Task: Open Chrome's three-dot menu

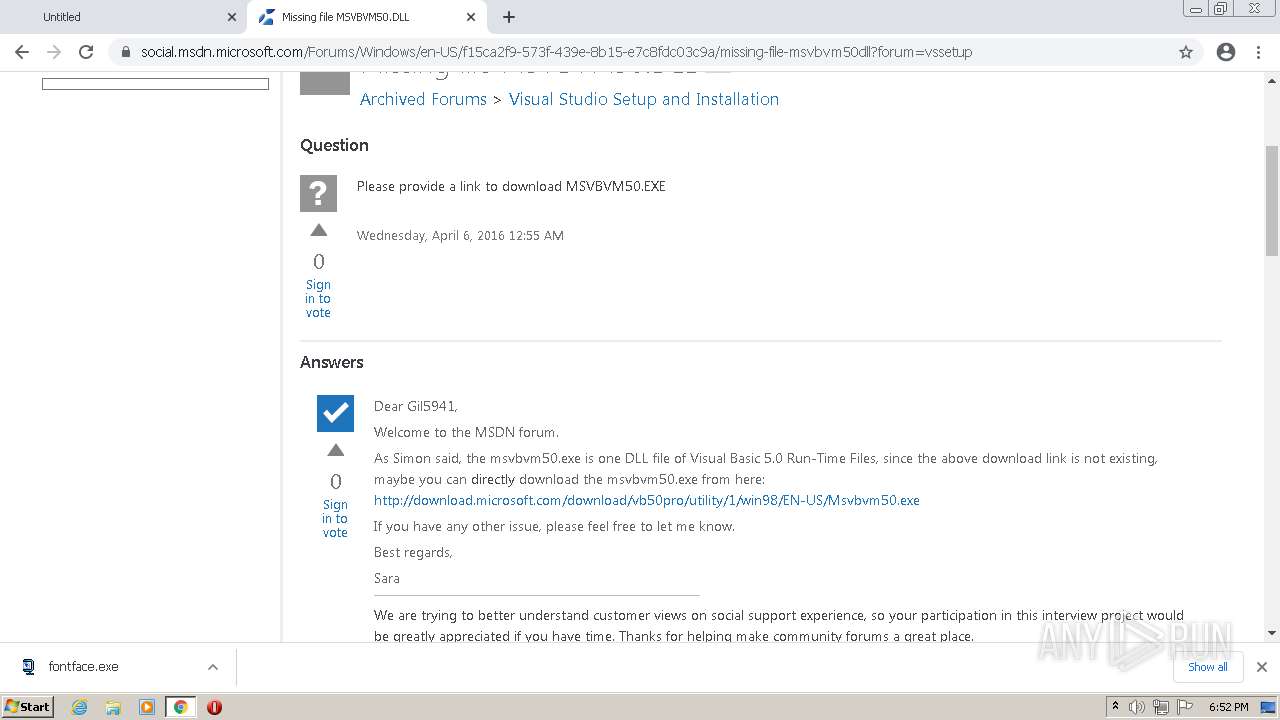Action: tap(1258, 52)
